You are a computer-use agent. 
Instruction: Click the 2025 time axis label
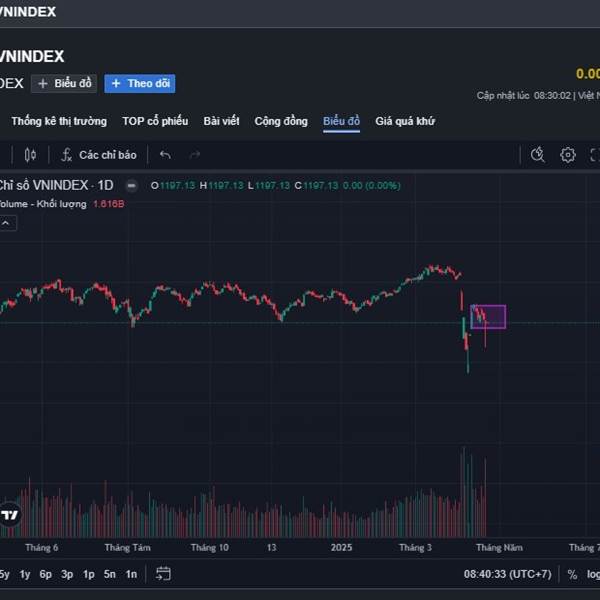click(341, 548)
